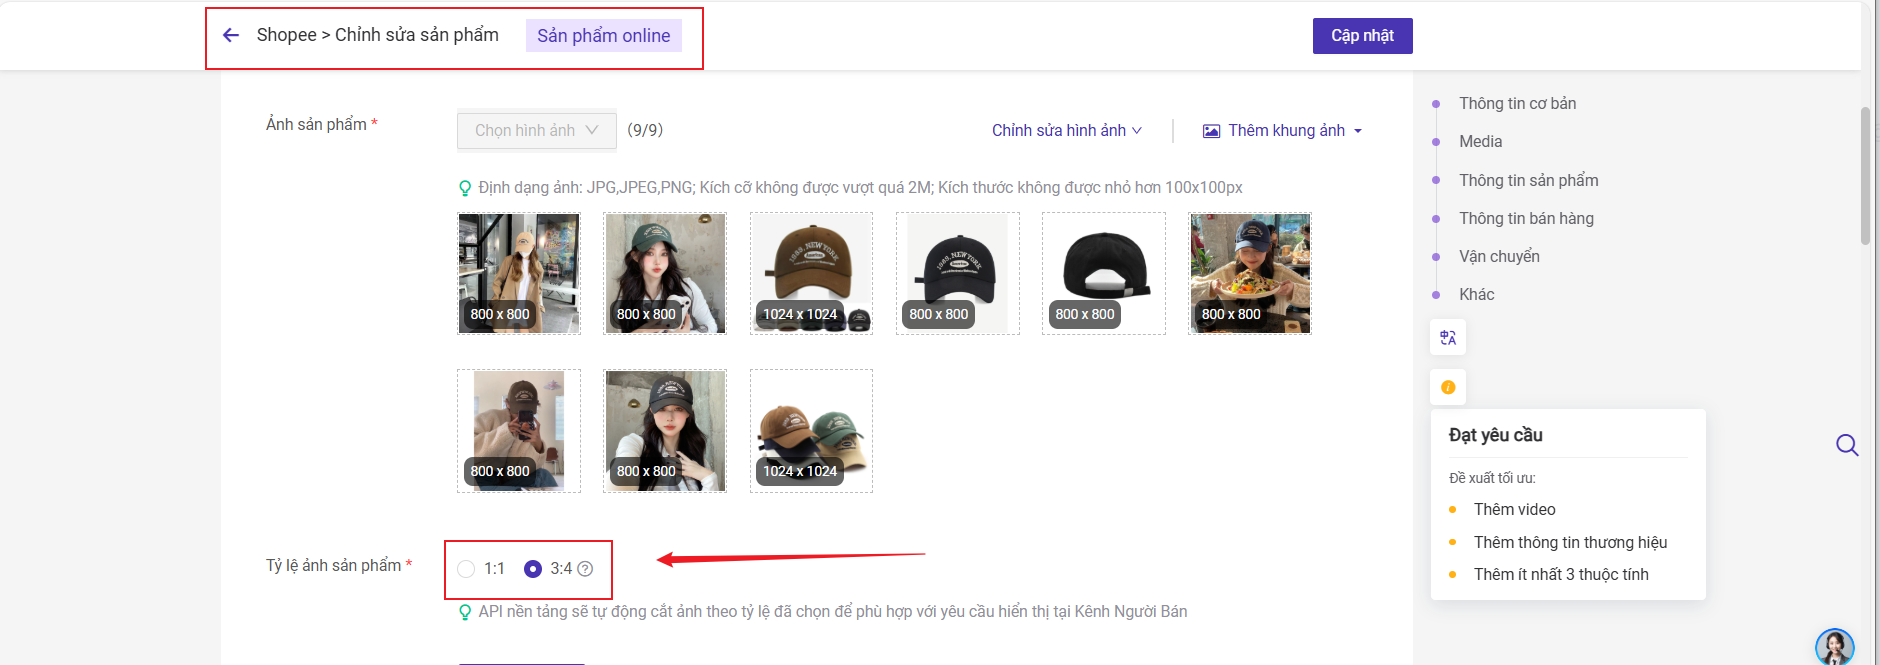Click the page vertical scrollbar
The height and width of the screenshot is (665, 1880).
click(1865, 175)
